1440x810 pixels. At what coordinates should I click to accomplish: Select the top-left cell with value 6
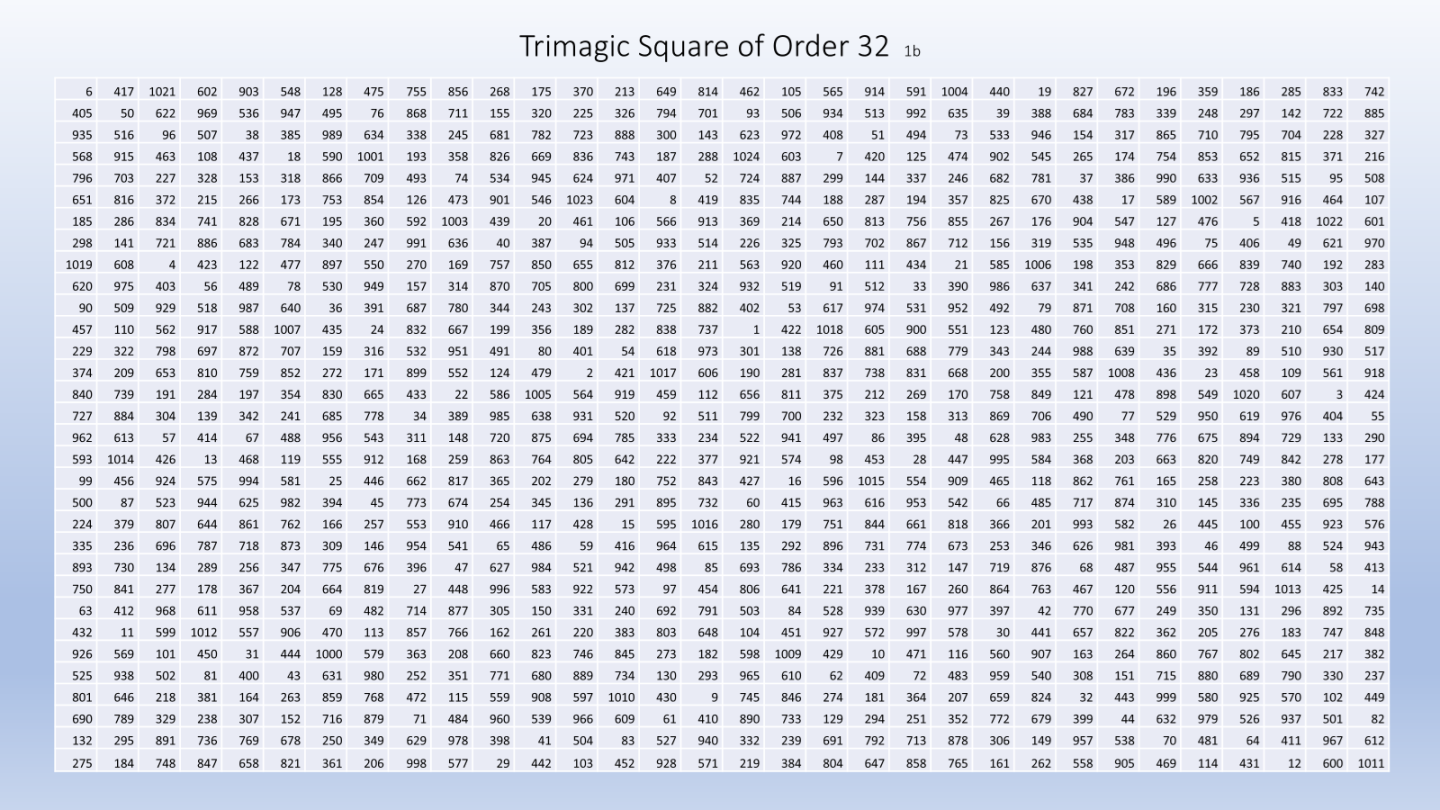tap(75, 92)
